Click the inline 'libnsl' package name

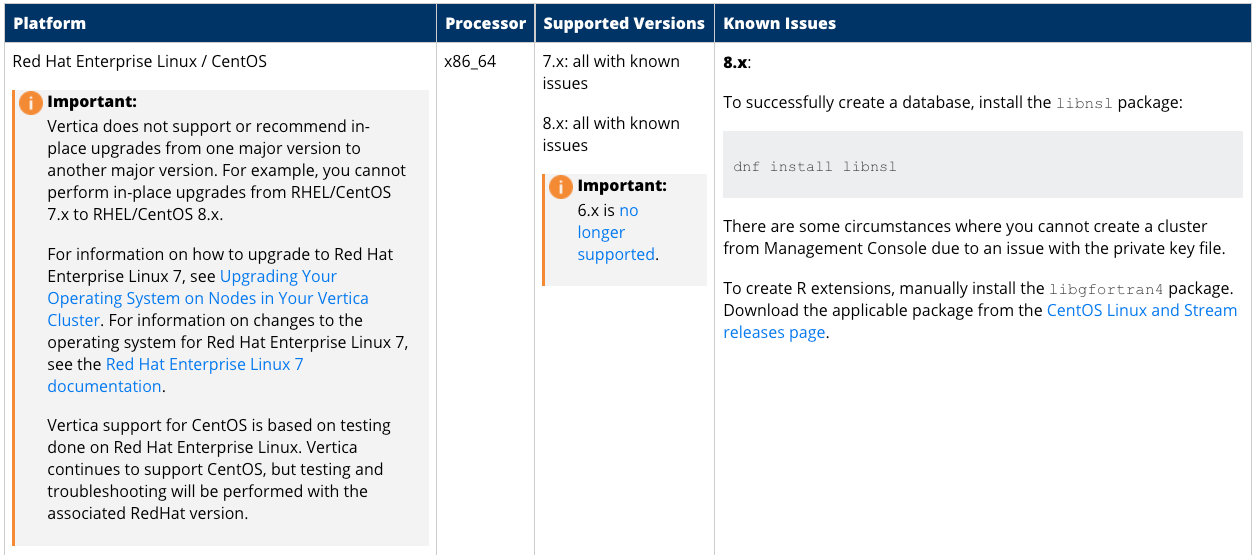point(1084,103)
